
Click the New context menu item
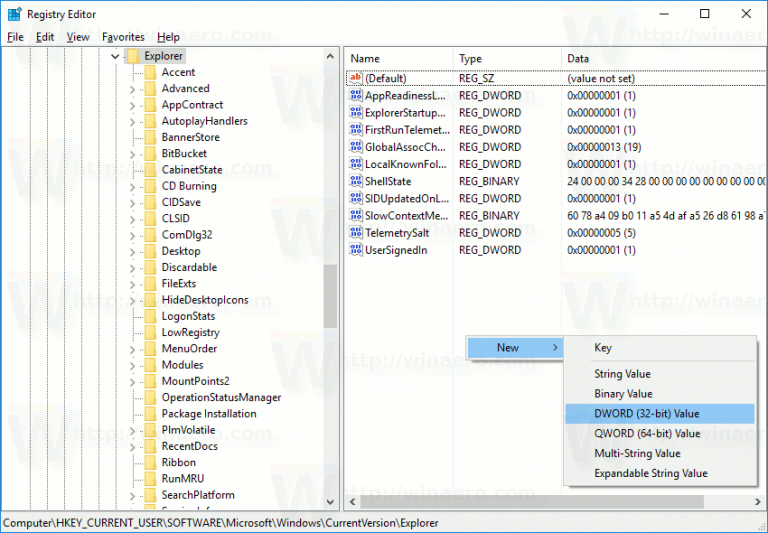pos(514,348)
